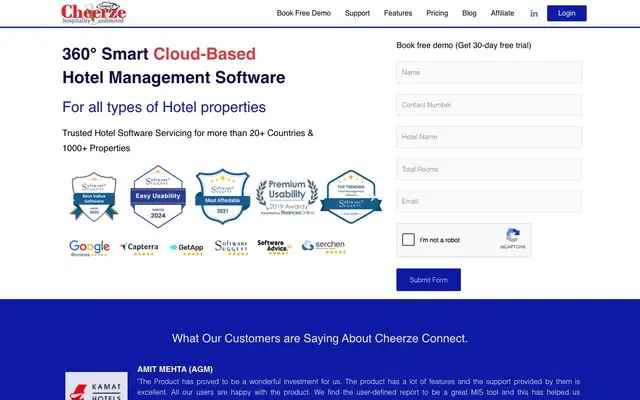Select the Top Trending hexagon badge
This screenshot has width=640, height=400.
pyautogui.click(x=351, y=197)
